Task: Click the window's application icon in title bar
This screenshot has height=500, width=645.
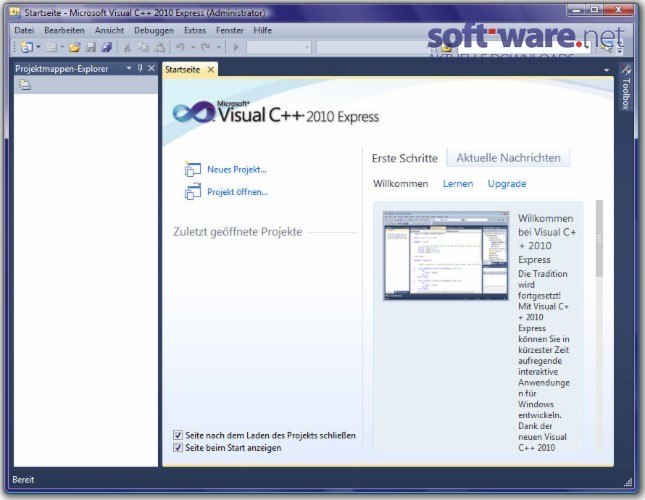Action: 15,13
